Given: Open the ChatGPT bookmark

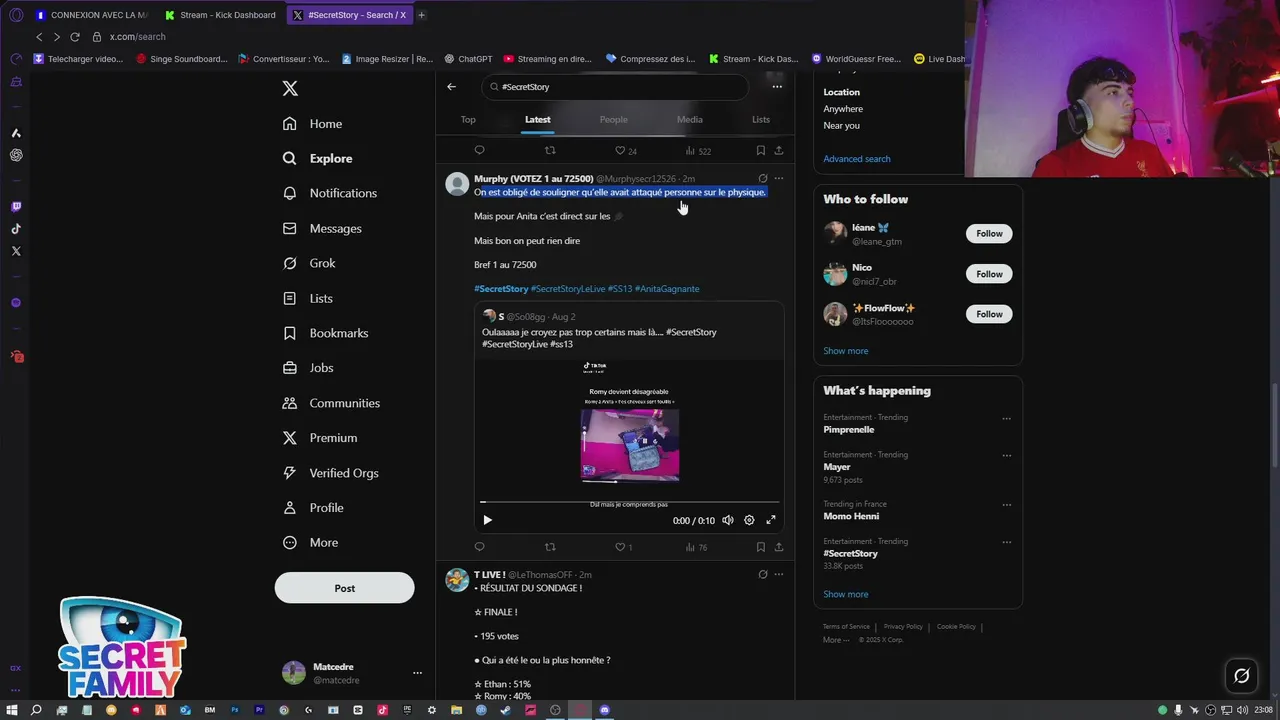Looking at the screenshot, I should click(x=469, y=59).
